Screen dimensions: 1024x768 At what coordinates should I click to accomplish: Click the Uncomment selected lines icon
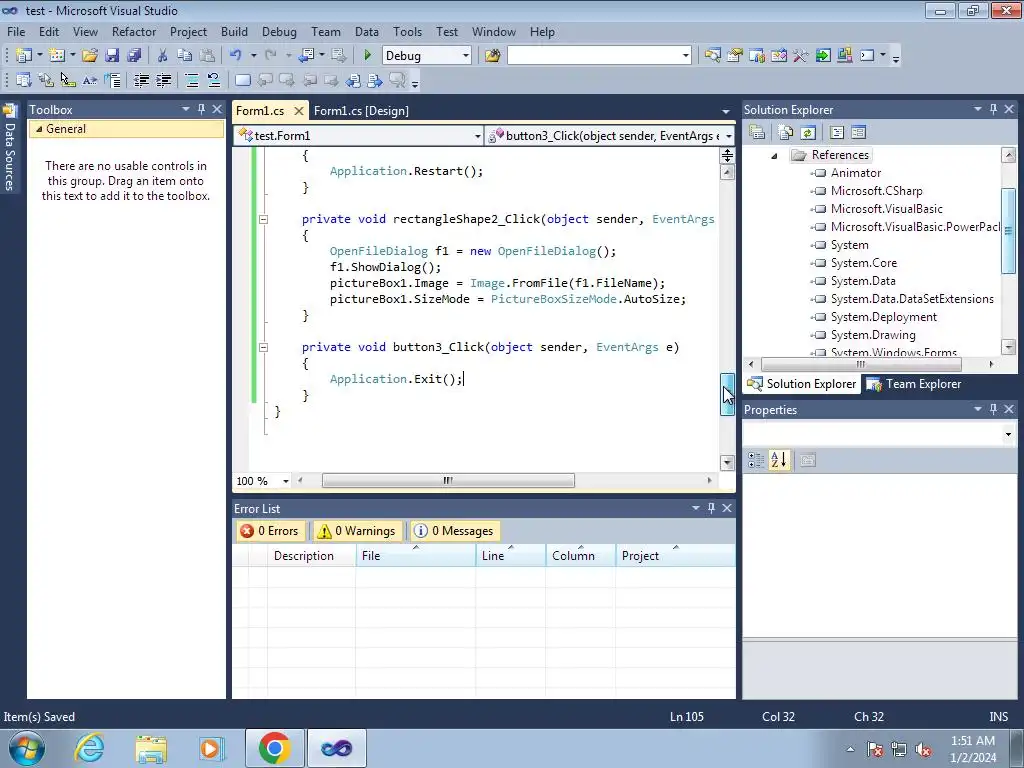click(214, 80)
